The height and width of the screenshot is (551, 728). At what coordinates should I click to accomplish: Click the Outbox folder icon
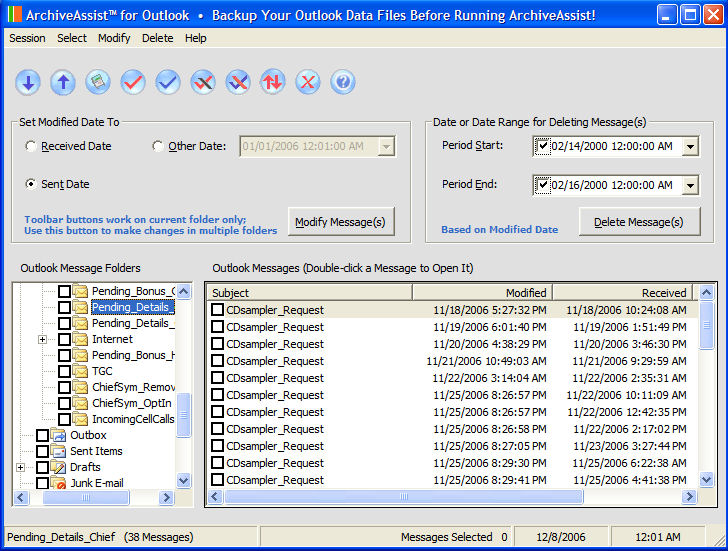(58, 435)
